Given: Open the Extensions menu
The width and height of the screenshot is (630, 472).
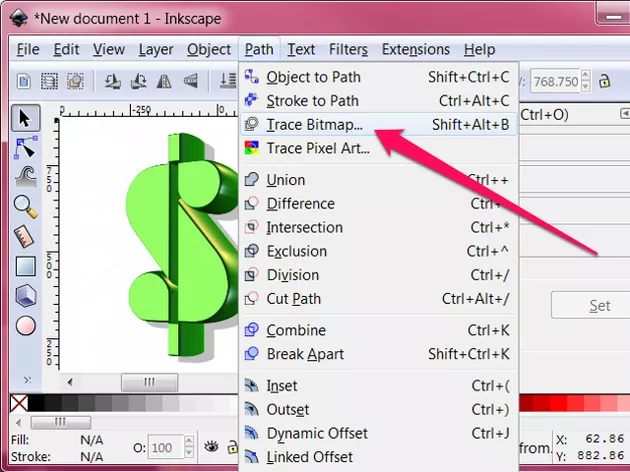Looking at the screenshot, I should tap(415, 49).
